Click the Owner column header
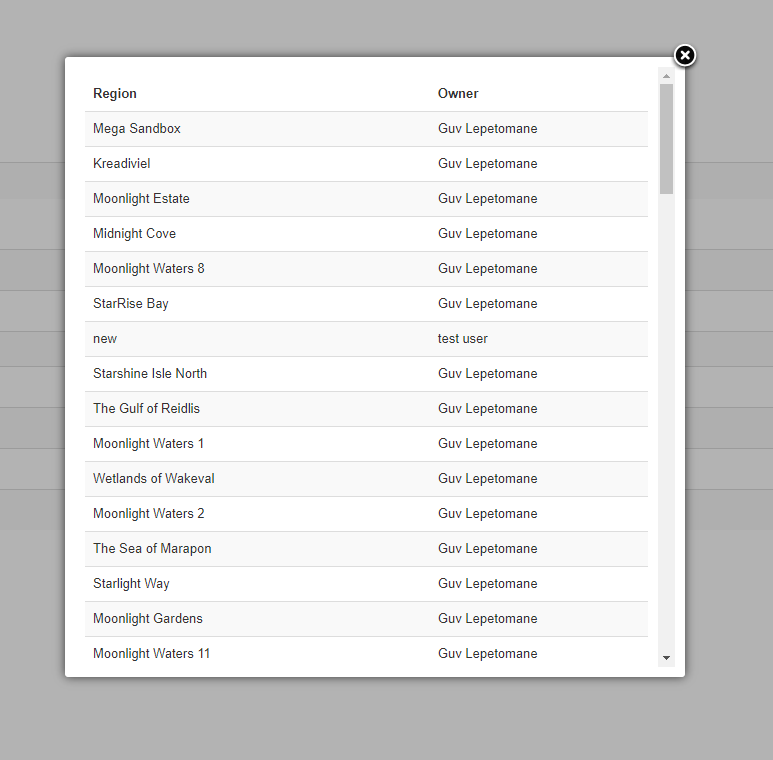Viewport: 773px width, 760px height. (x=458, y=94)
